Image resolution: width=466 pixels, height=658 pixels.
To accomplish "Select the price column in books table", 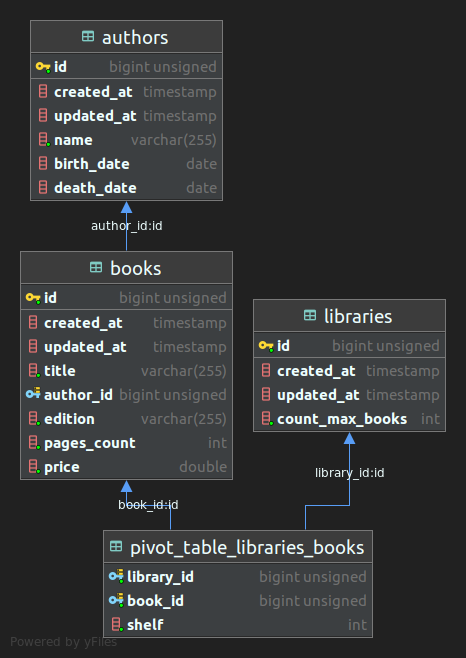I will coord(126,467).
